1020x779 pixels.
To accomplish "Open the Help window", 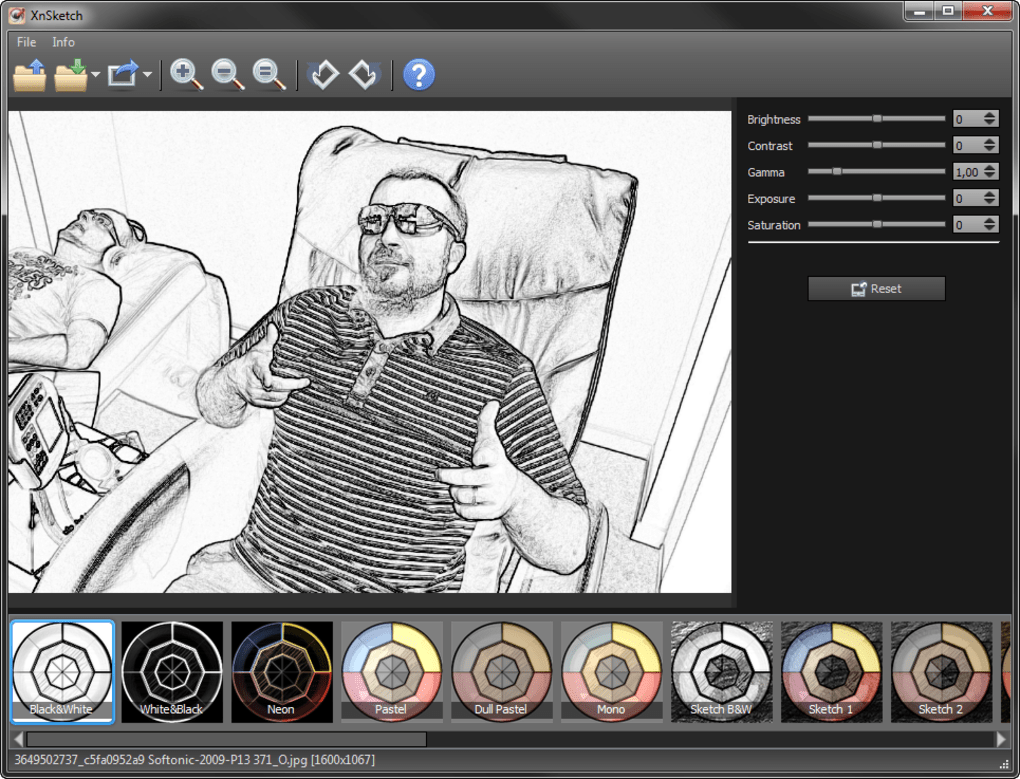I will click(418, 74).
